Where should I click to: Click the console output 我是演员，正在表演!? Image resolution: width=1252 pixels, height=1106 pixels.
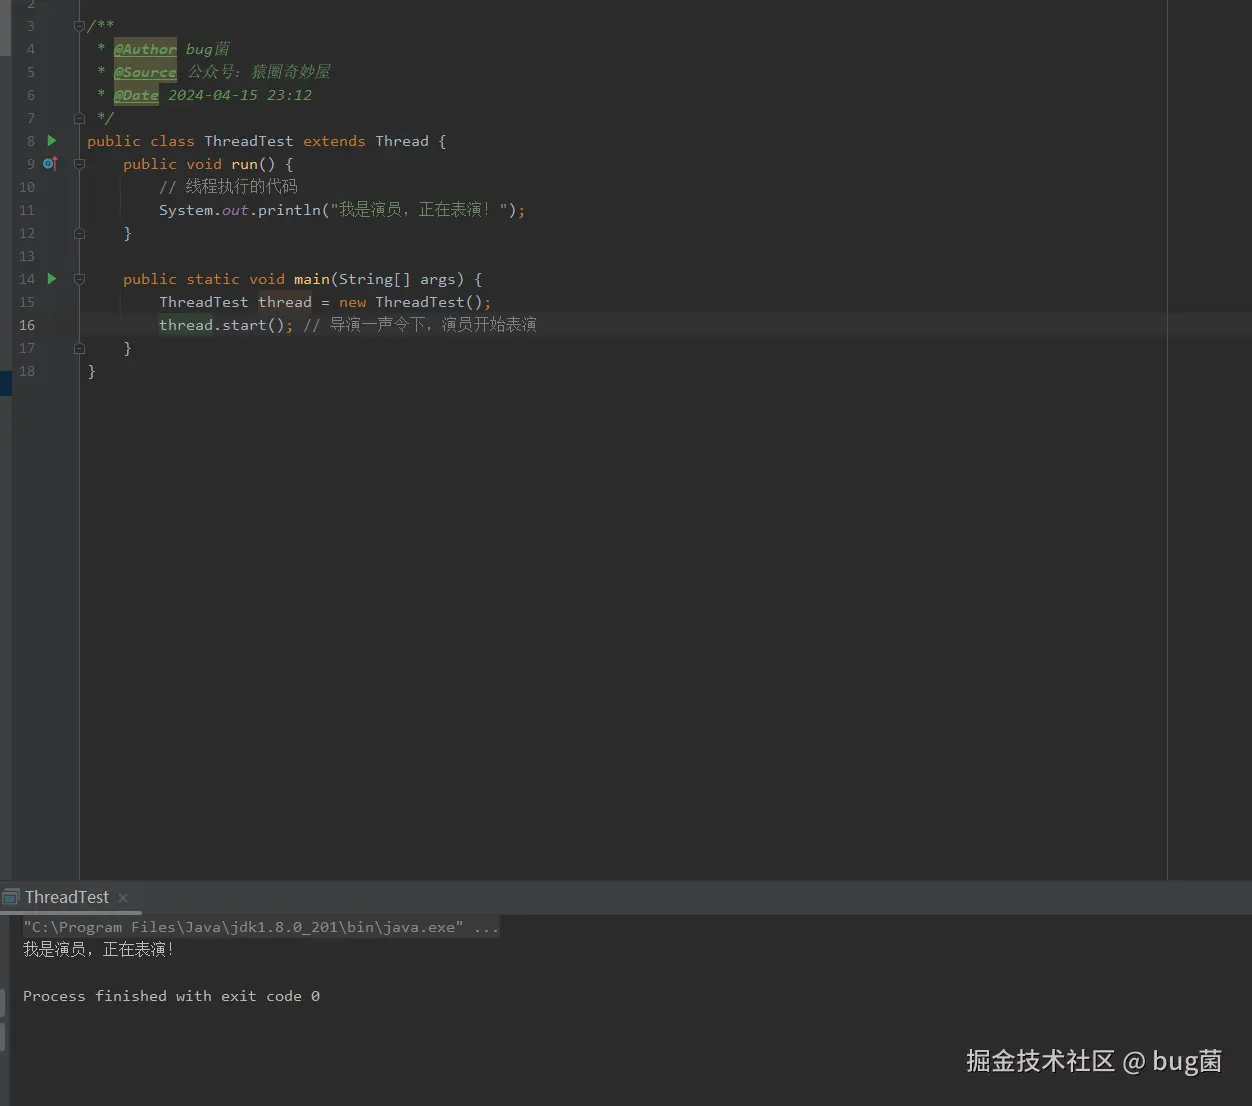(x=99, y=950)
